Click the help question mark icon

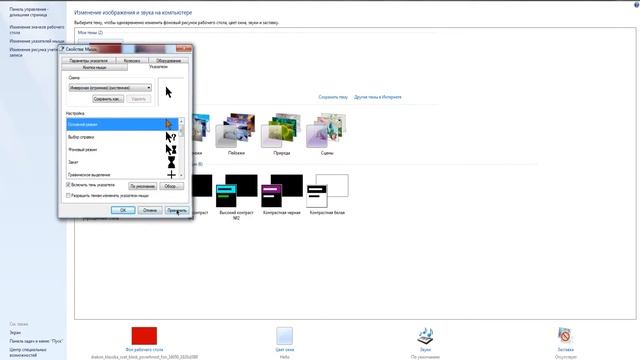pos(637,4)
